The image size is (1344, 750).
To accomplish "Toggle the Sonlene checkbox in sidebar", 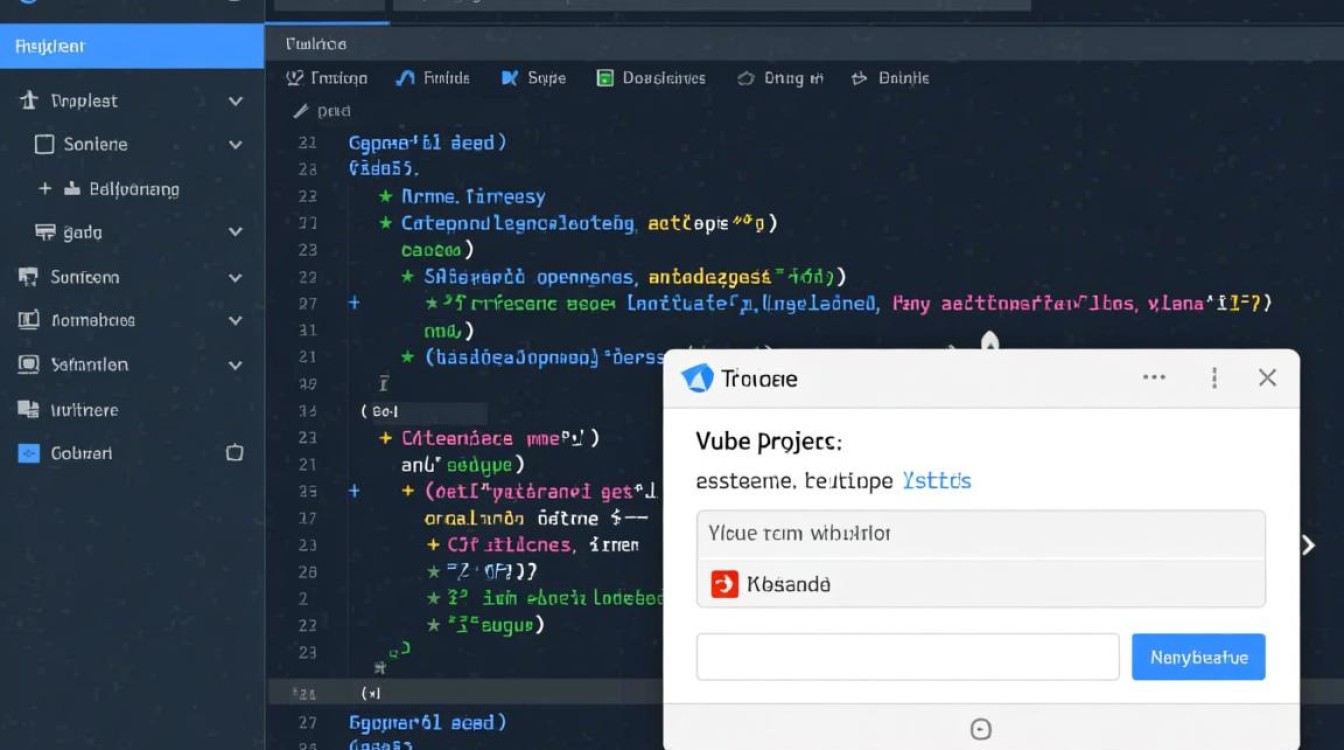I will [x=44, y=144].
